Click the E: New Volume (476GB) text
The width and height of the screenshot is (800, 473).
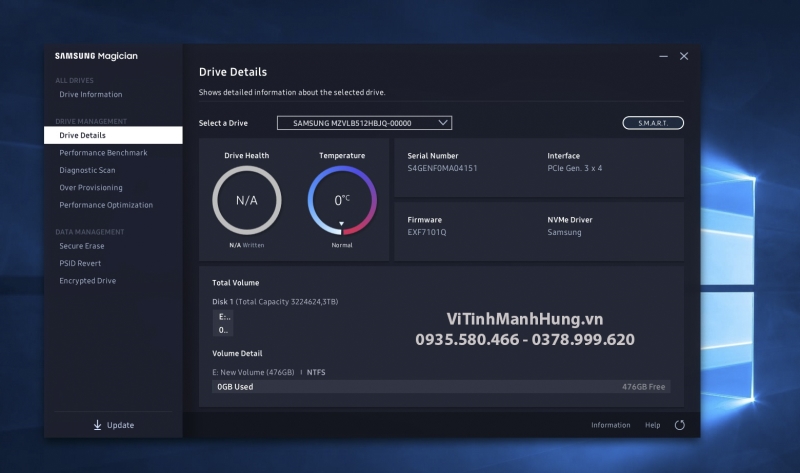[253, 372]
